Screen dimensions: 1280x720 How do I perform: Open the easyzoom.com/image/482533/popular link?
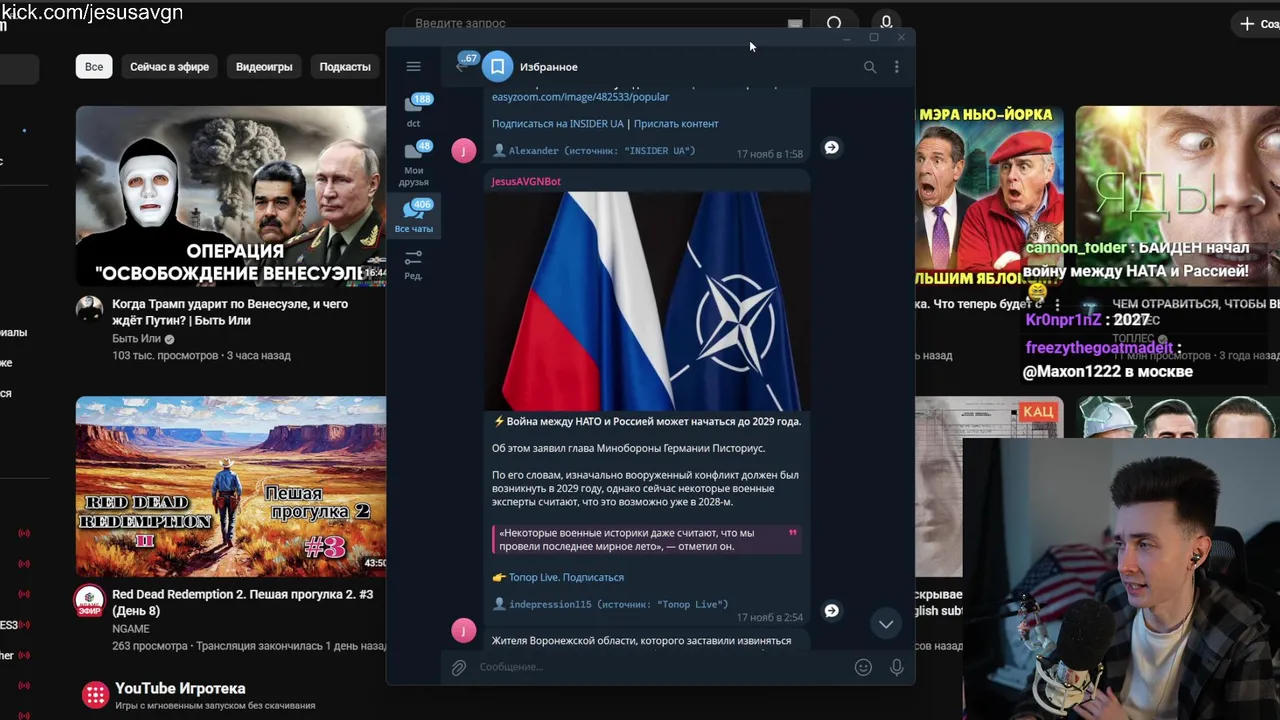coord(580,97)
